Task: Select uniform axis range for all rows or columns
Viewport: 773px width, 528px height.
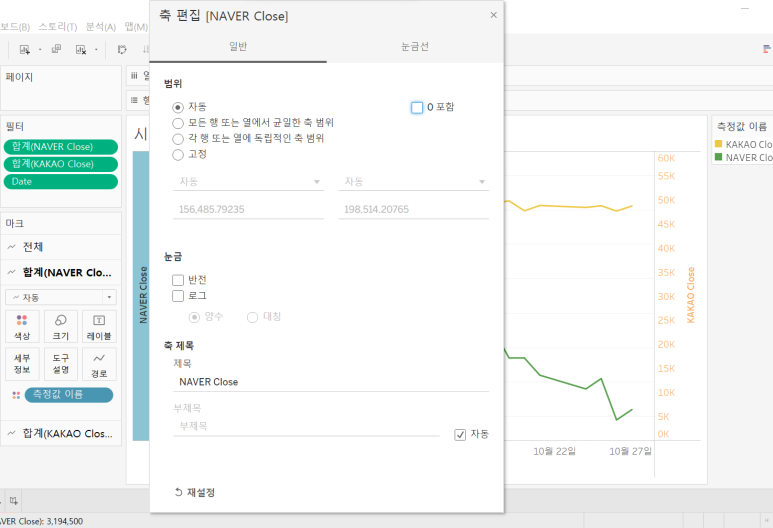Action: 178,123
